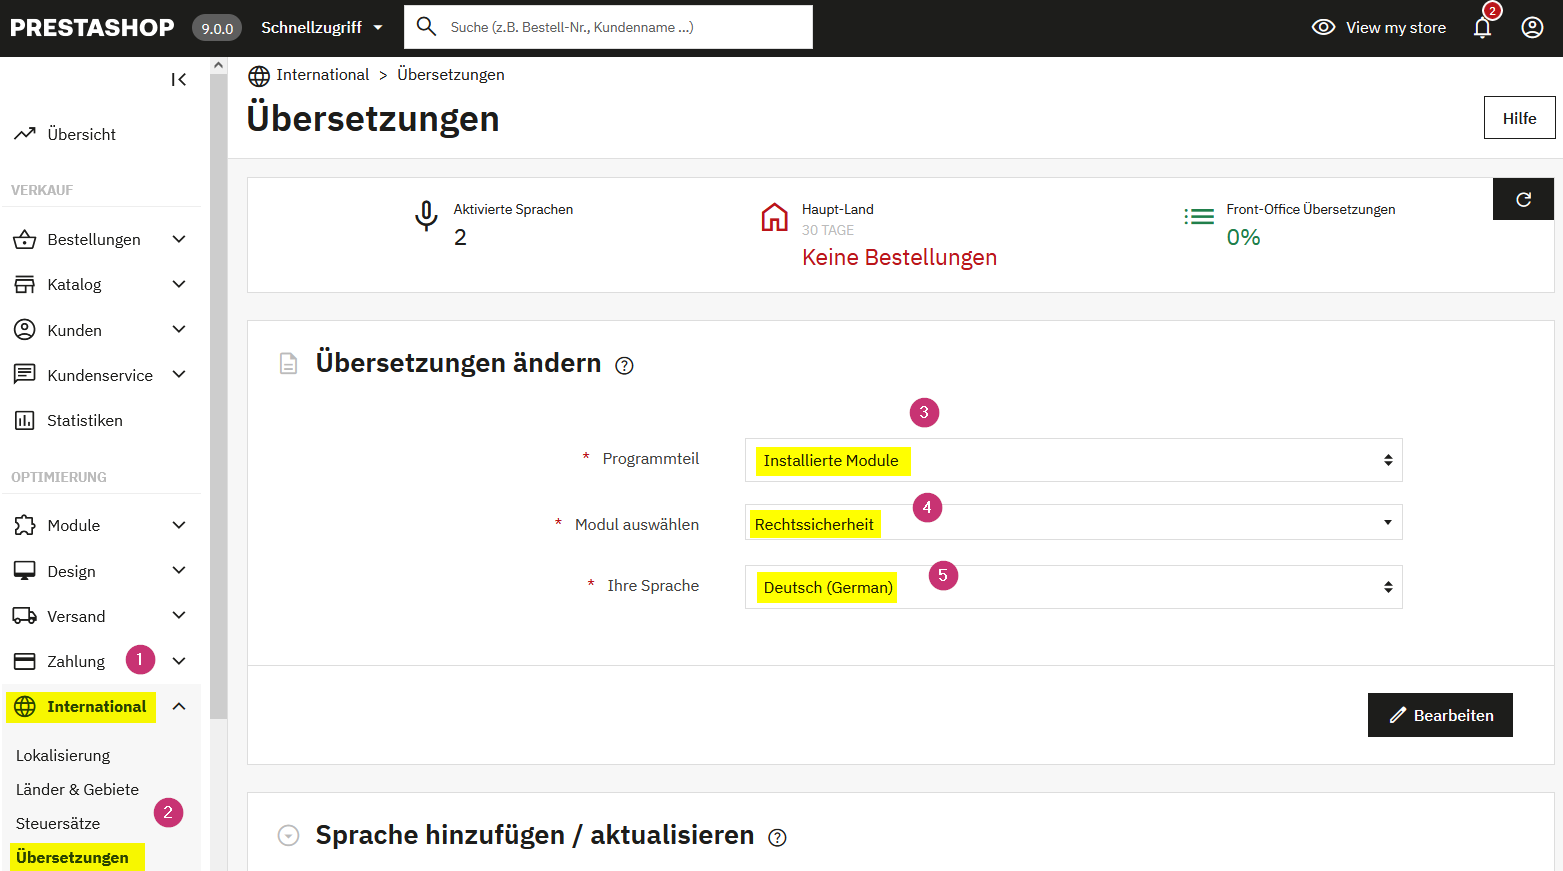Click the Hilfe button
This screenshot has width=1563, height=871.
pos(1518,118)
